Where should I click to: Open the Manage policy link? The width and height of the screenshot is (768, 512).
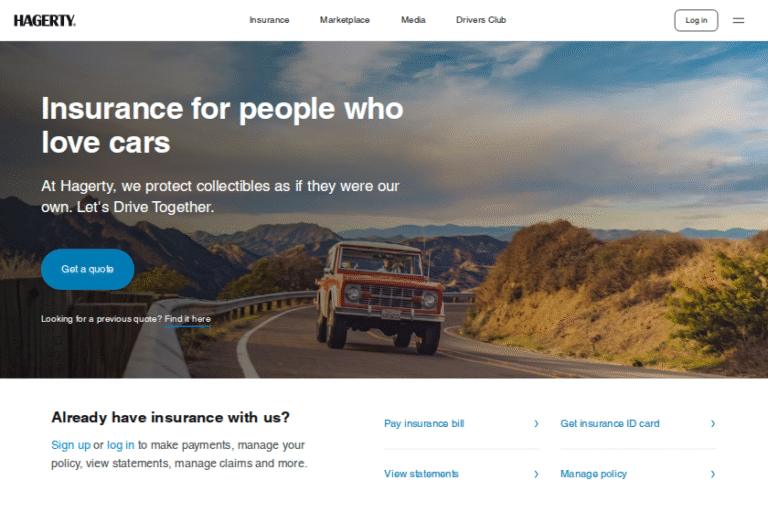click(x=593, y=474)
